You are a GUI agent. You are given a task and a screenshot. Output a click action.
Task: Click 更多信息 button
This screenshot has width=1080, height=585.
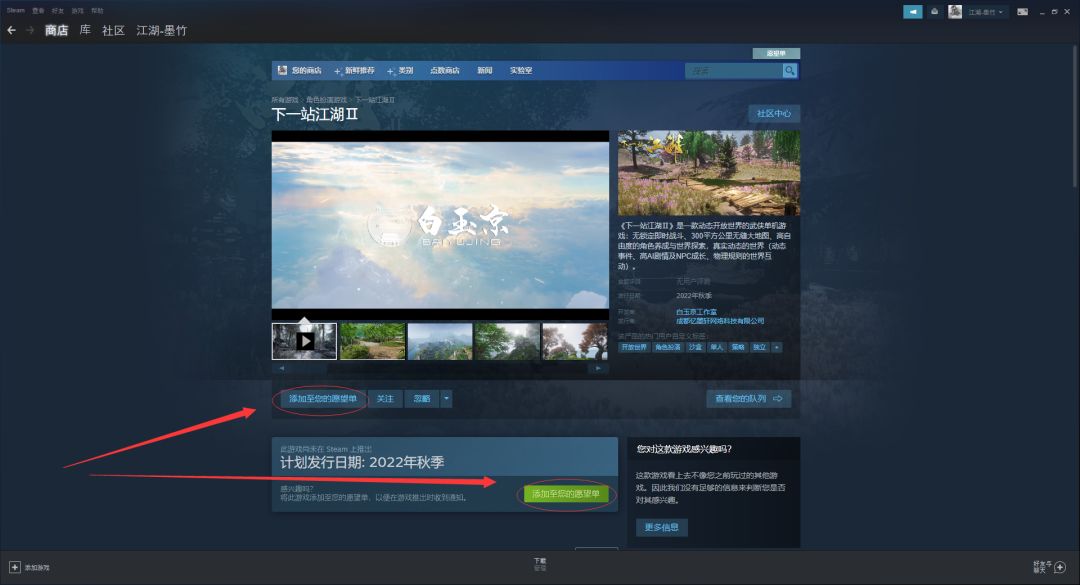pyautogui.click(x=662, y=527)
